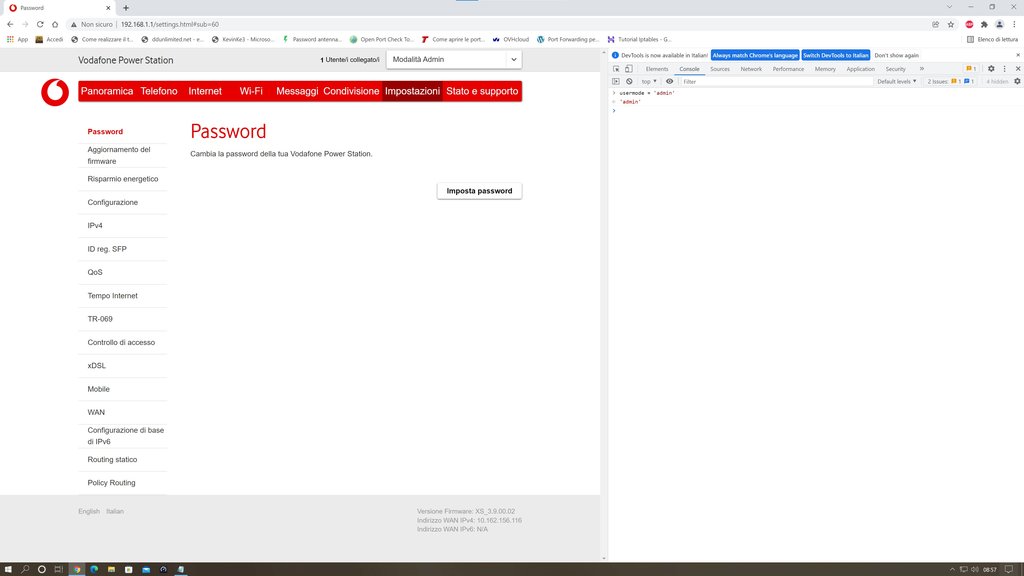Open the browser home page

[x=55, y=24]
